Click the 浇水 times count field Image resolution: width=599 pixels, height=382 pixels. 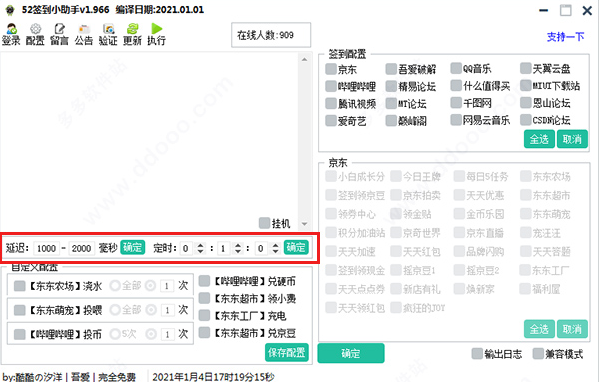point(167,286)
